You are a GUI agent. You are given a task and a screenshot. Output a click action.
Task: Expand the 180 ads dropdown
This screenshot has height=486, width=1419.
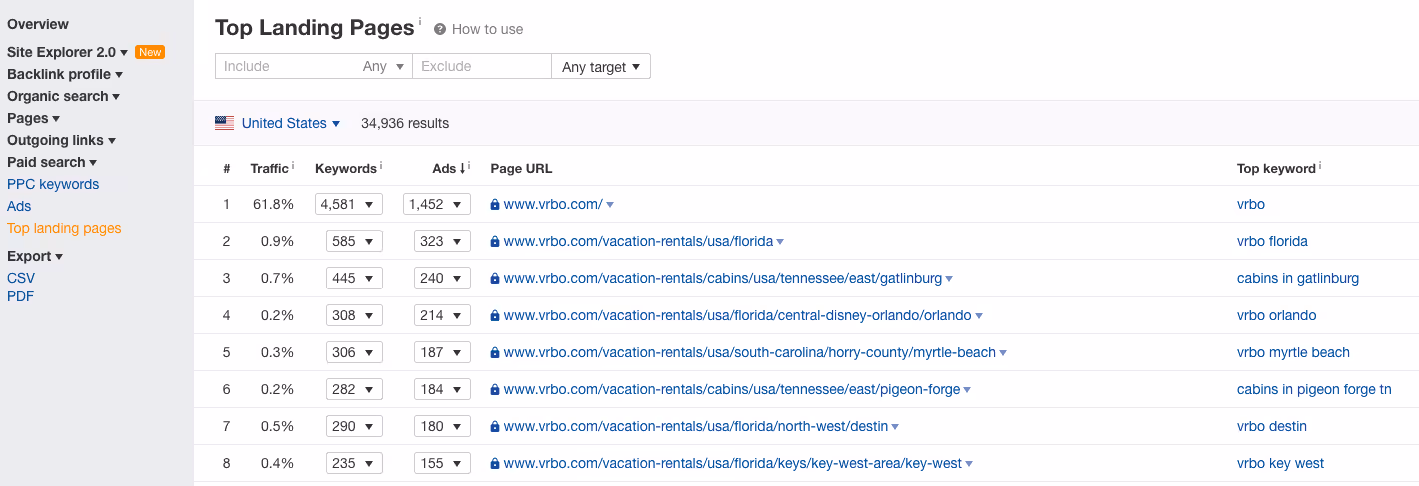(x=442, y=426)
